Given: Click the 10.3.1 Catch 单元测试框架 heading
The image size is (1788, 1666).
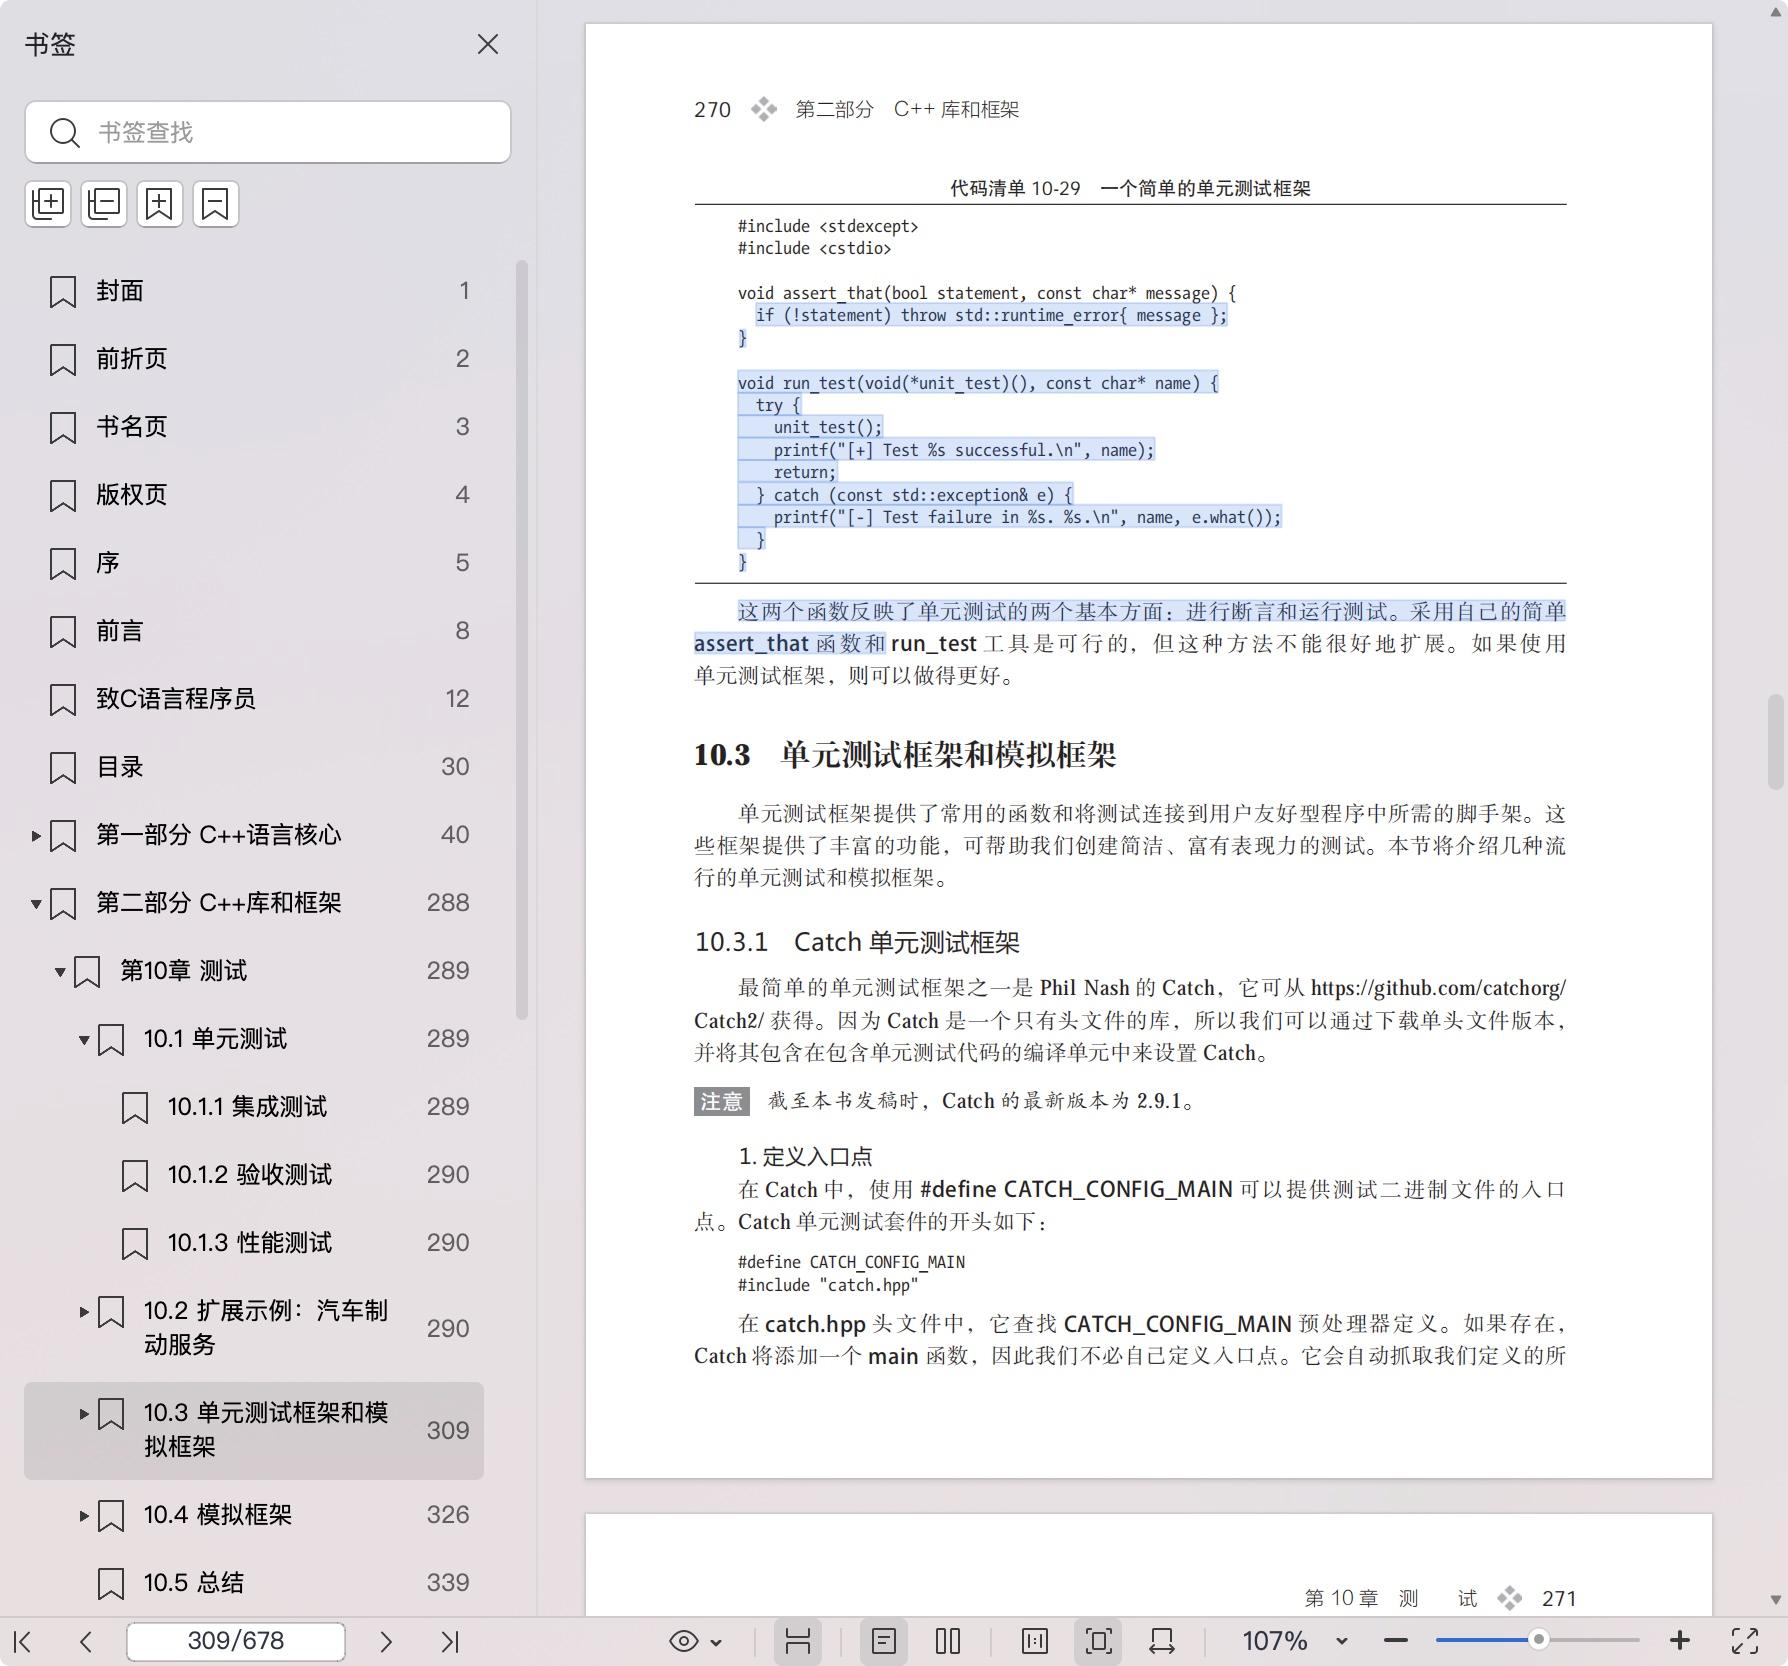Looking at the screenshot, I should [x=857, y=942].
